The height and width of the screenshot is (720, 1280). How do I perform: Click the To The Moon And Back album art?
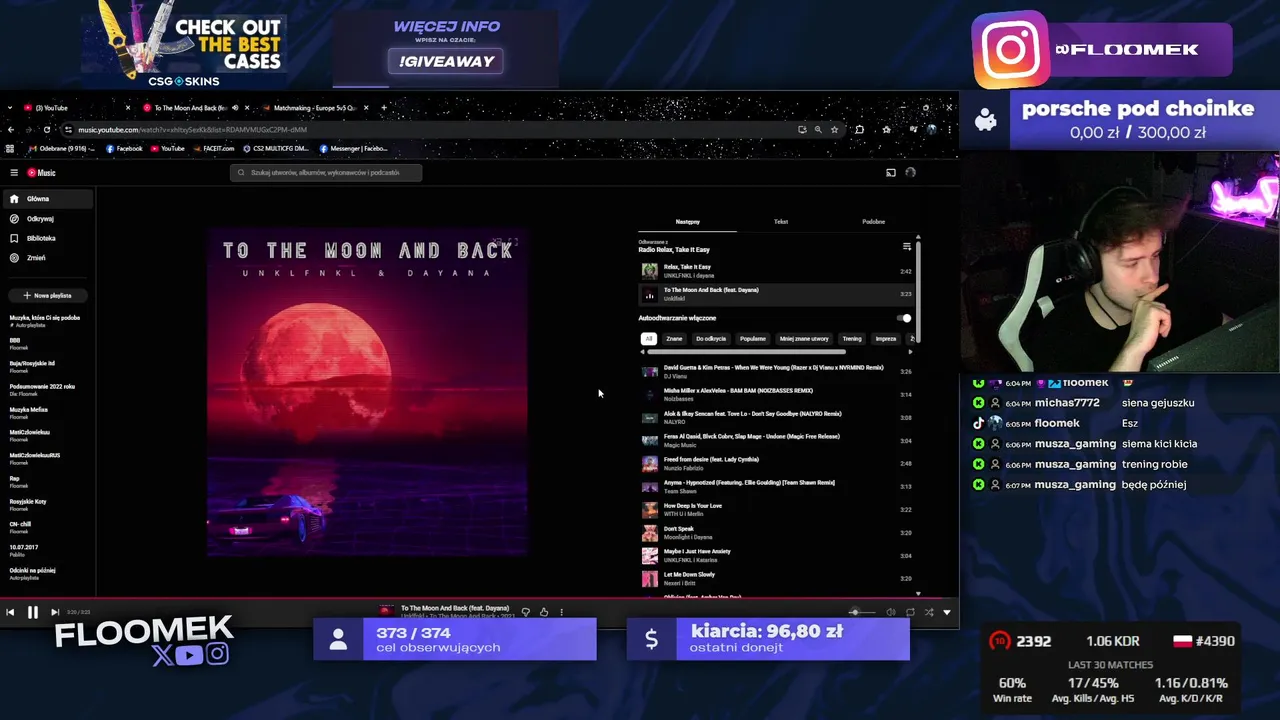(368, 392)
